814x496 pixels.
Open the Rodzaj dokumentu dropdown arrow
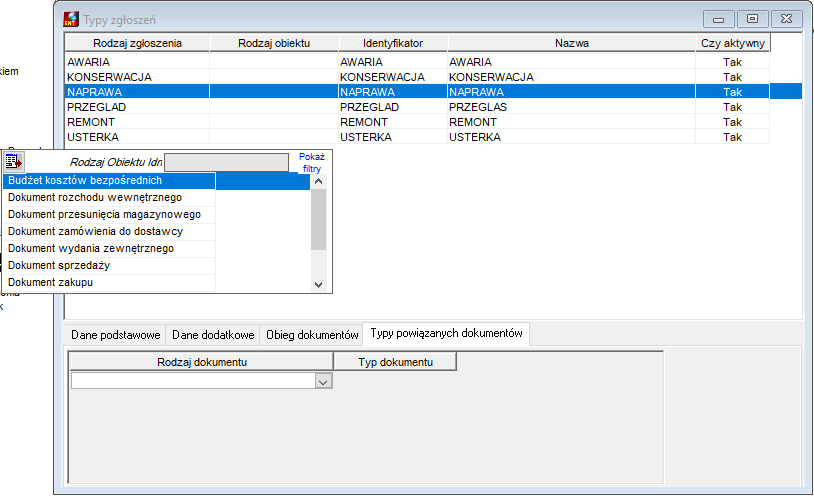[323, 382]
